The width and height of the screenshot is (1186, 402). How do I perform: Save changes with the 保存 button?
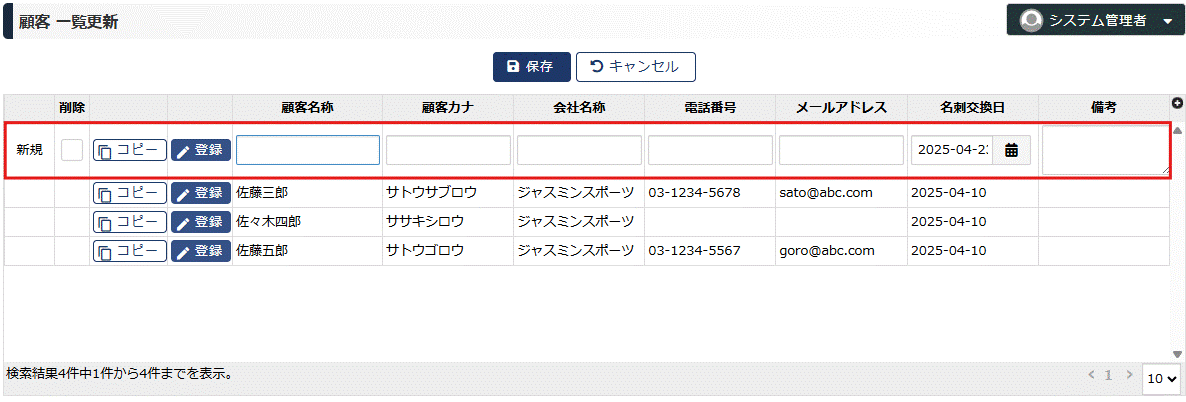click(x=531, y=67)
